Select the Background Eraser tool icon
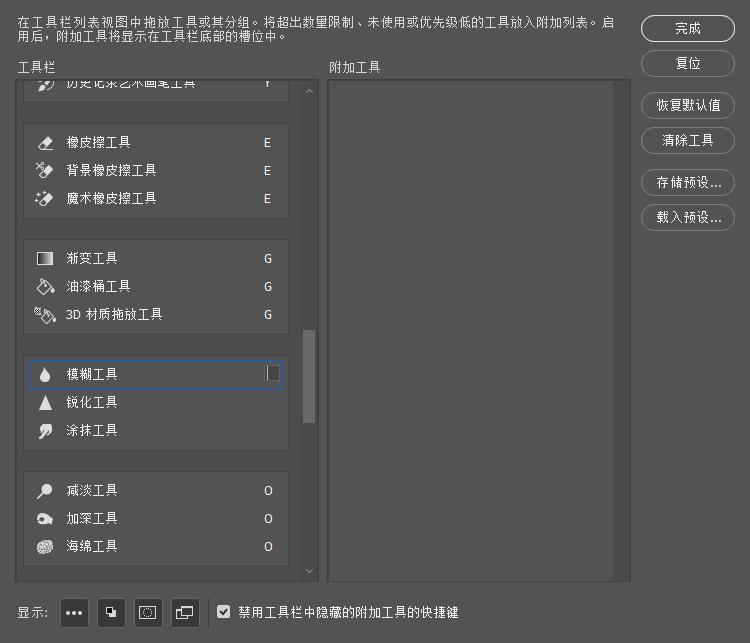The image size is (750, 643). (x=44, y=170)
